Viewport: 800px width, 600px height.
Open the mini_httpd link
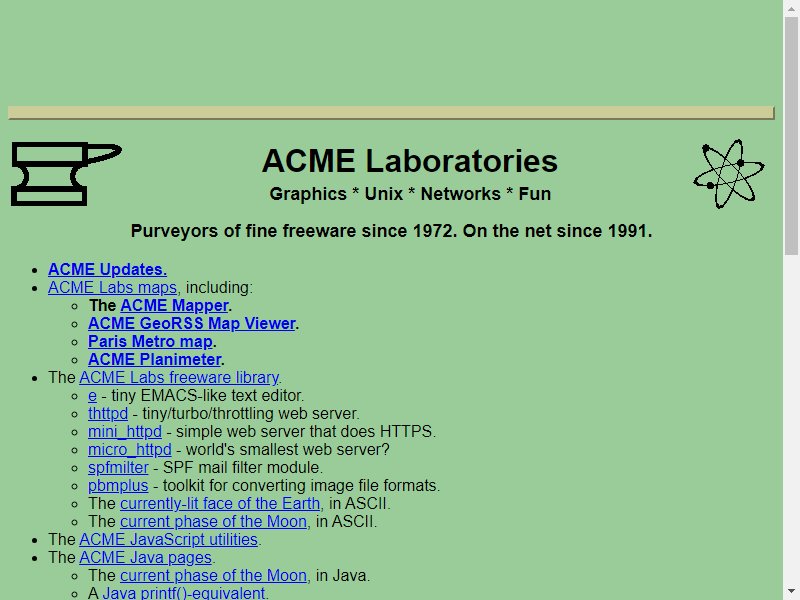124,432
